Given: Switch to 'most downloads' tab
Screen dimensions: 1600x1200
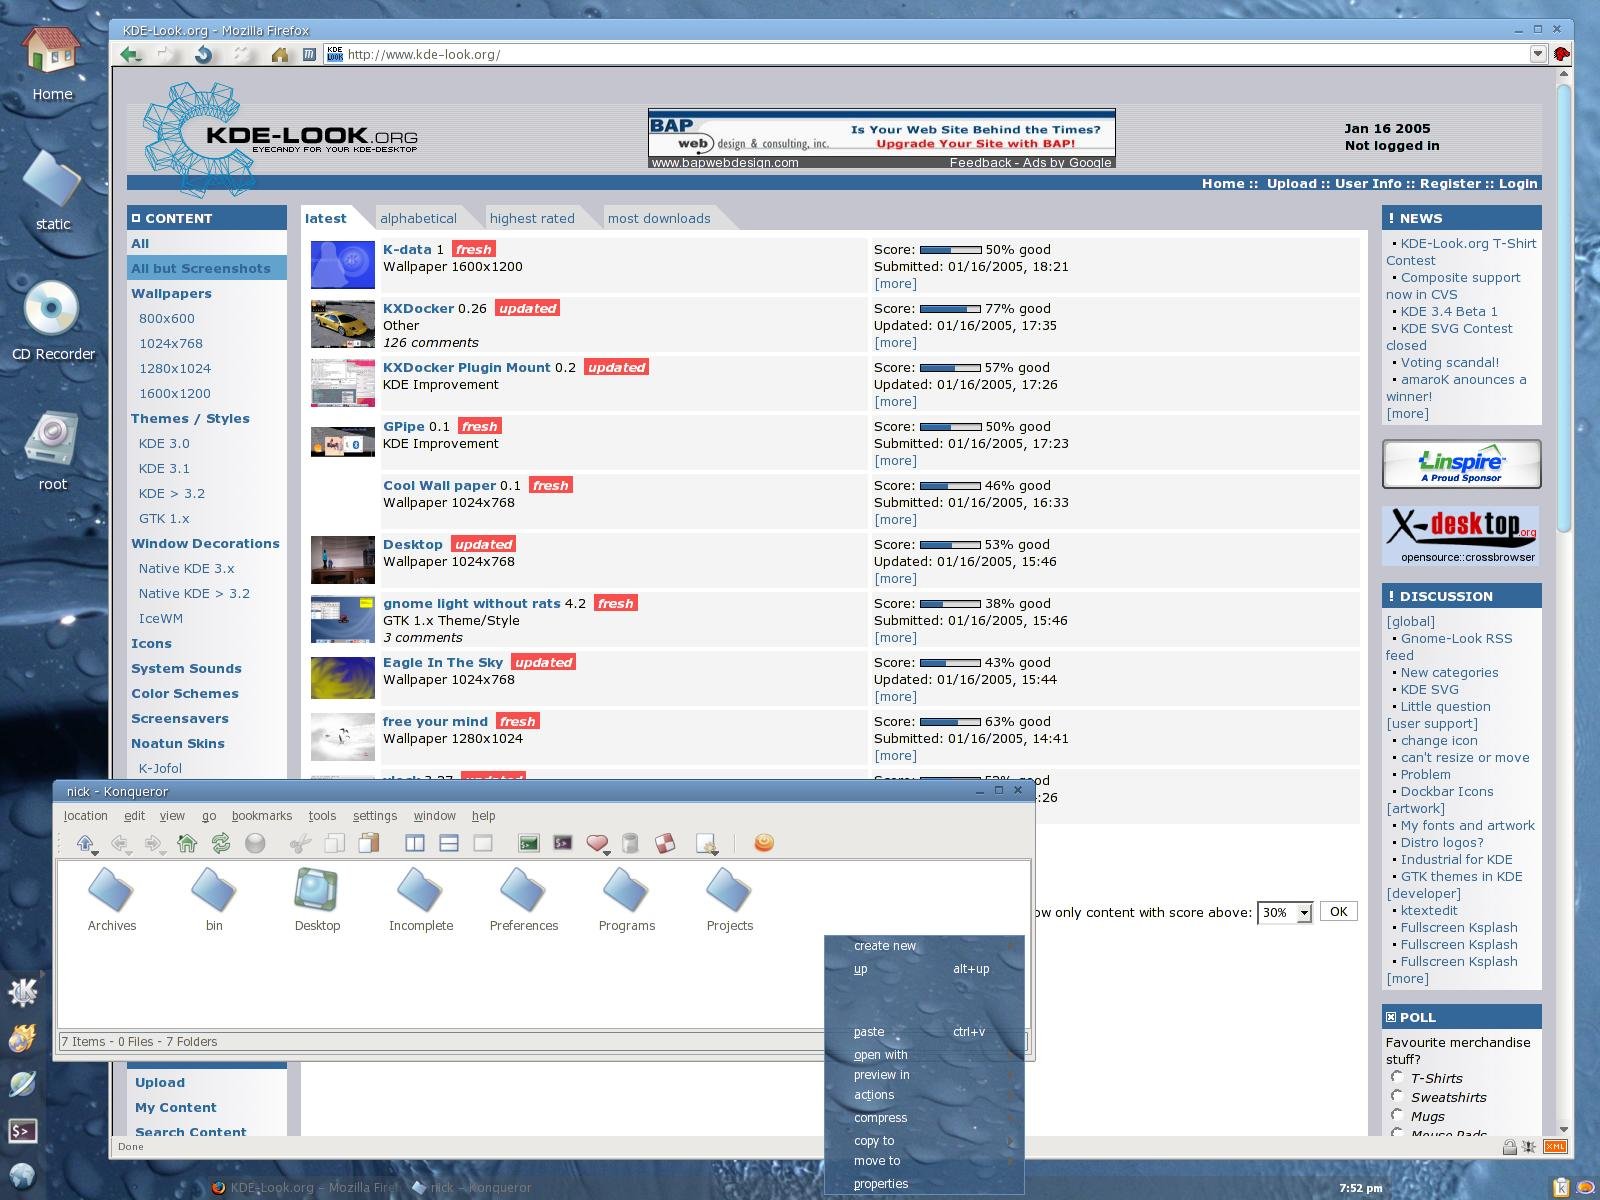Looking at the screenshot, I should click(659, 218).
